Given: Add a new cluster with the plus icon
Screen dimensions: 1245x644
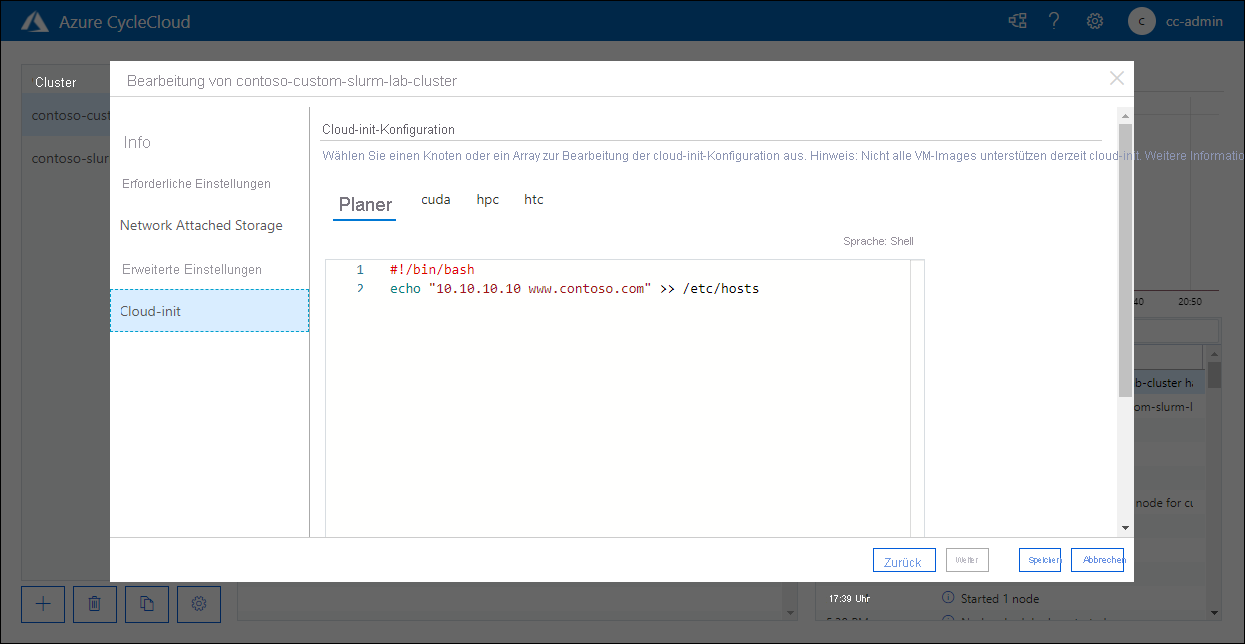Looking at the screenshot, I should point(42,604).
